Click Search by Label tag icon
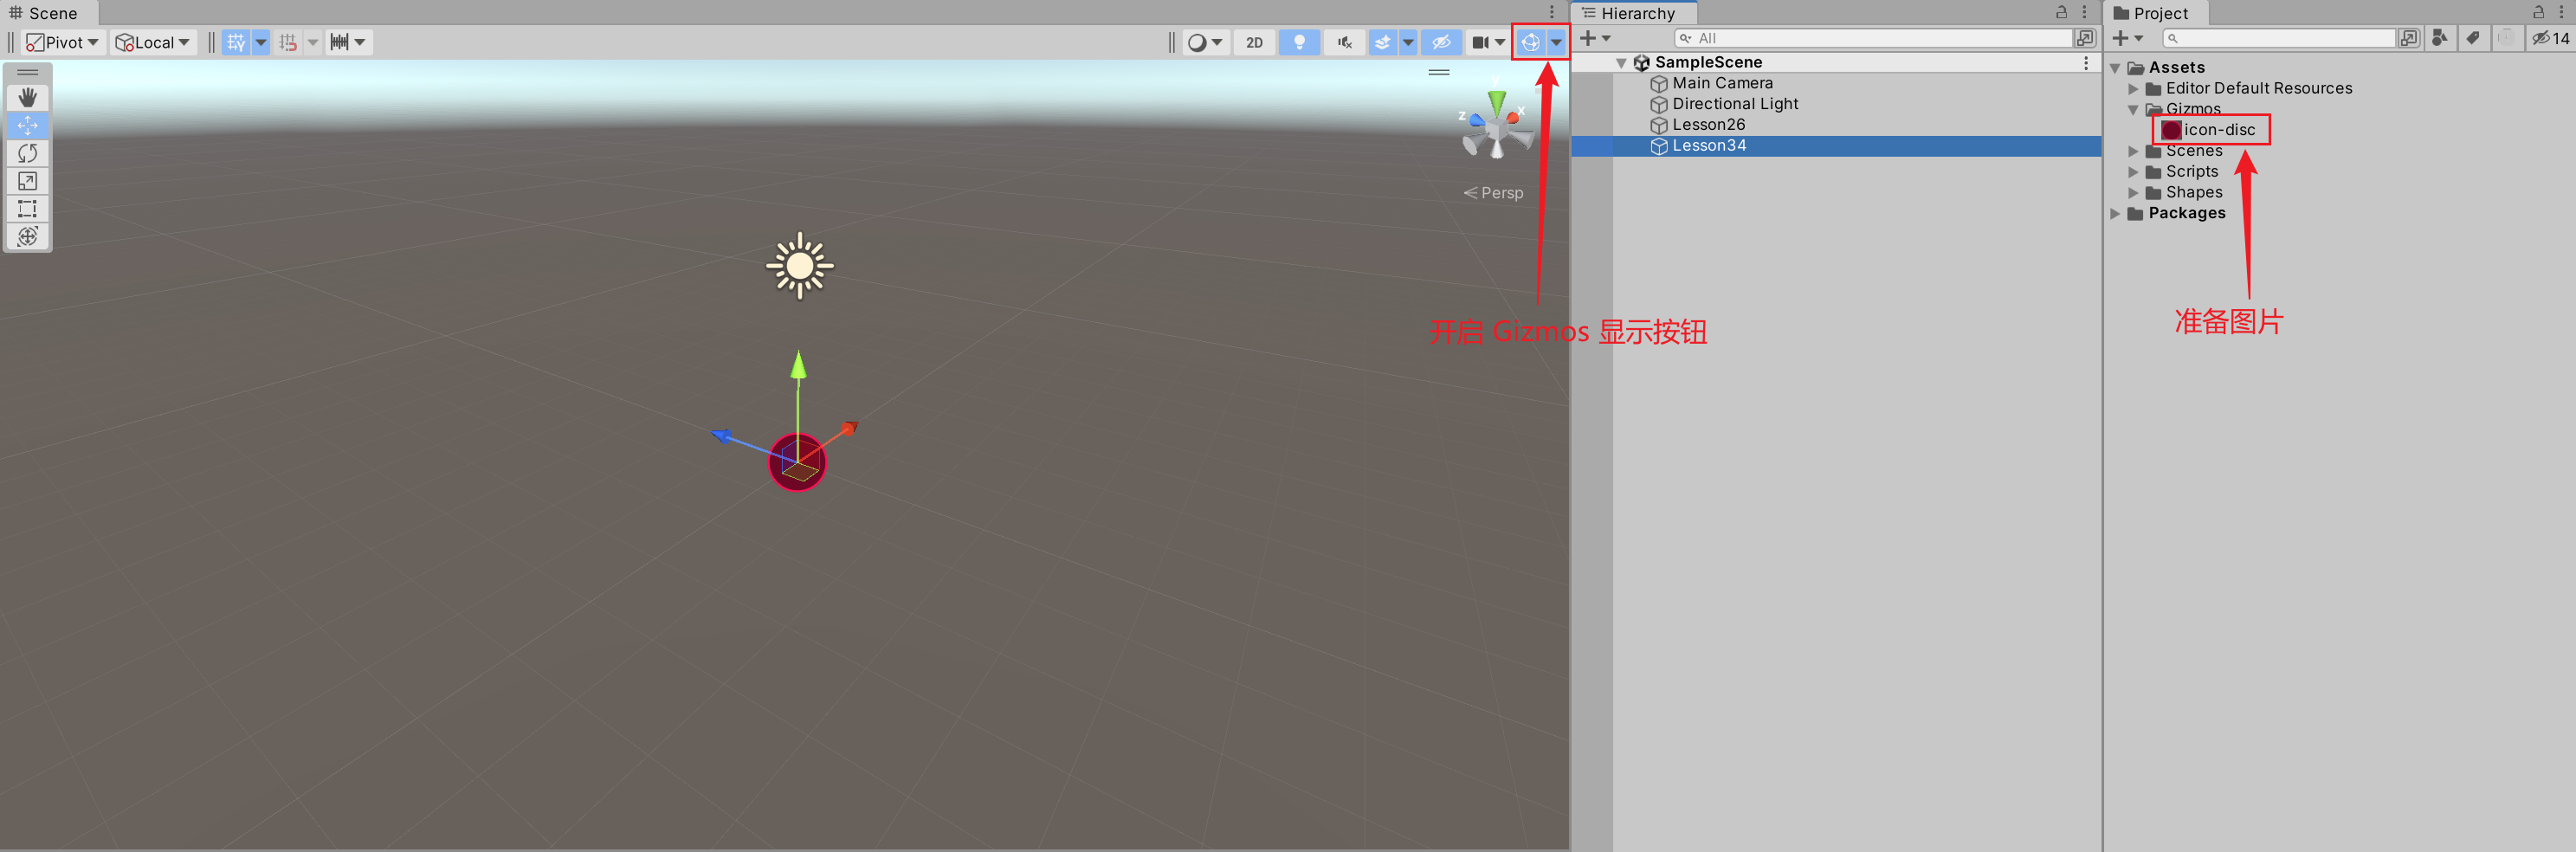Viewport: 2576px width, 852px height. tap(2472, 38)
